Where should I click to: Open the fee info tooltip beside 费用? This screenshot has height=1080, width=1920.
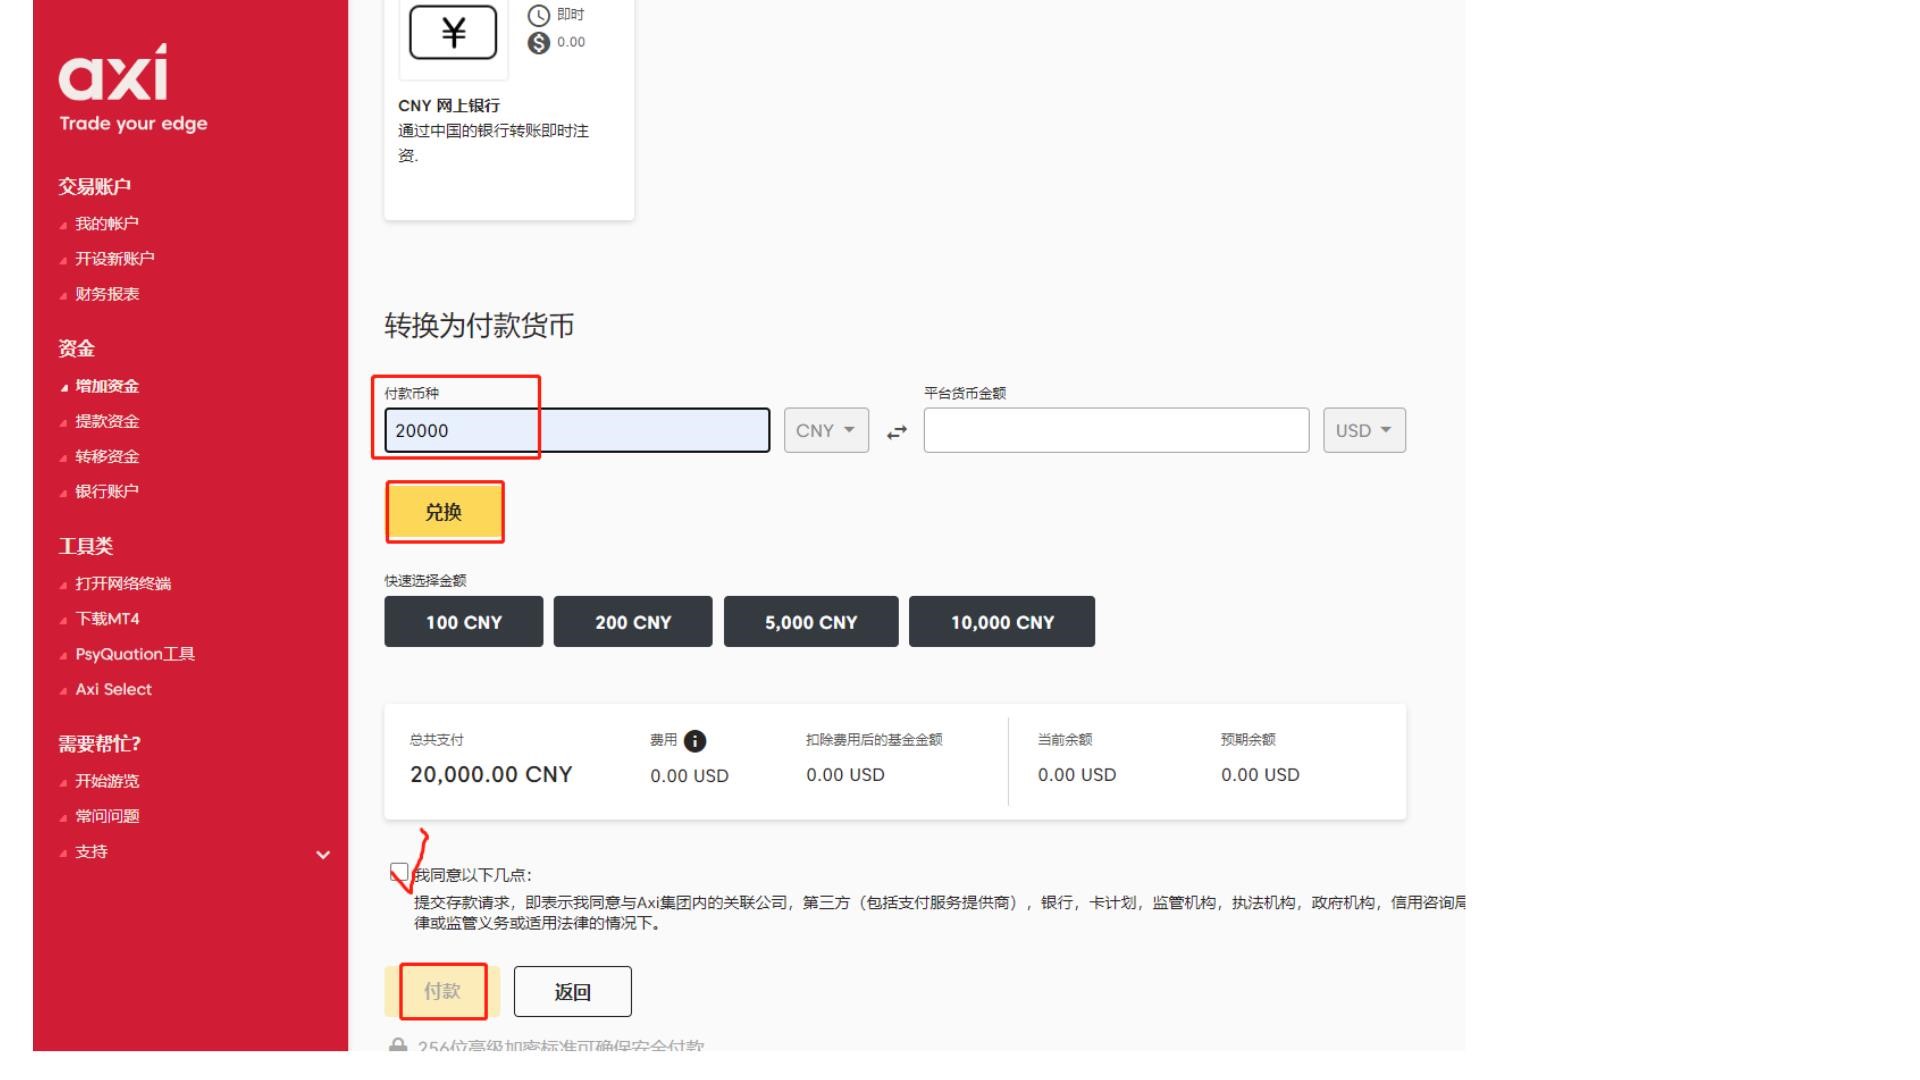coord(695,741)
